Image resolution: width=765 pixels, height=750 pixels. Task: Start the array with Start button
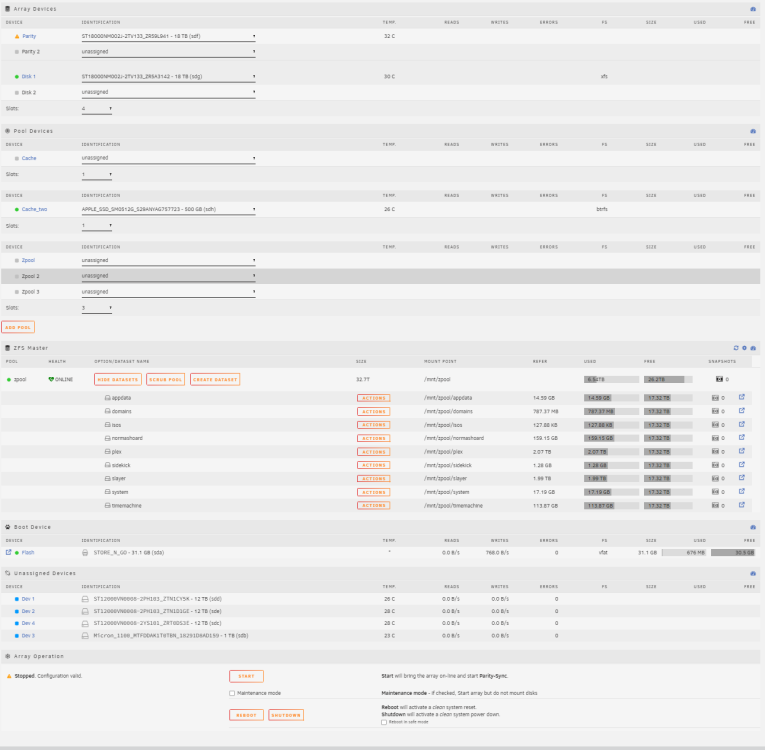pyautogui.click(x=246, y=676)
